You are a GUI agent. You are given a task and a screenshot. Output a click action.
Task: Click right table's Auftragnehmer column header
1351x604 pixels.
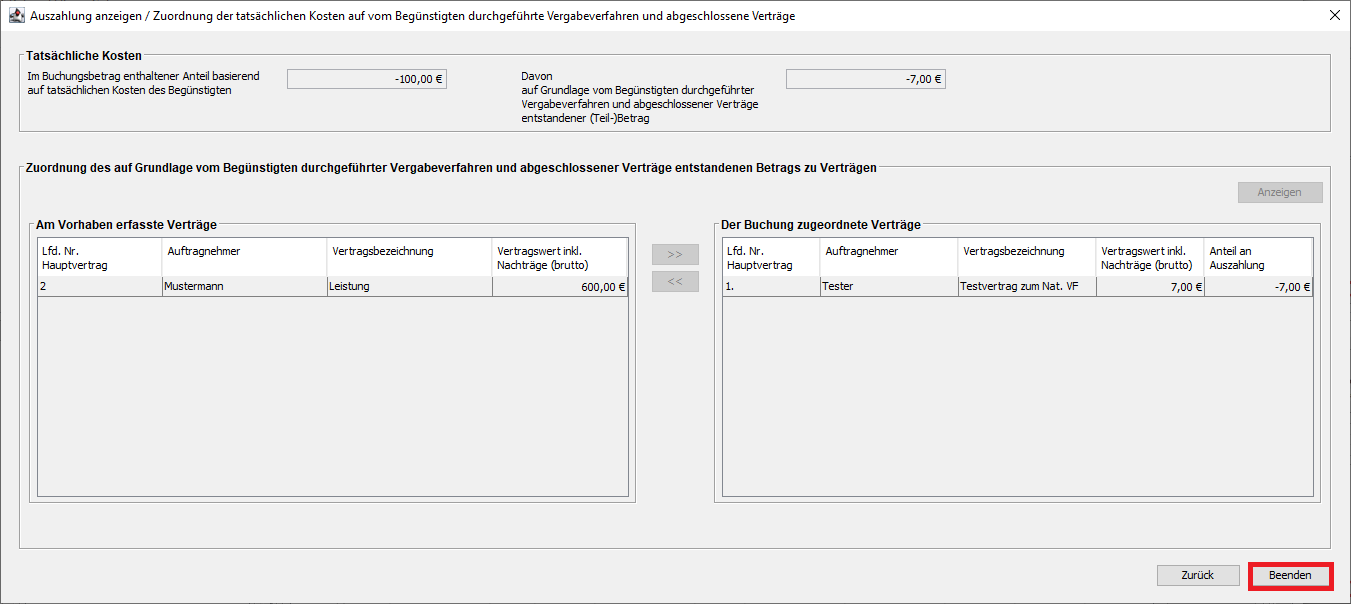[x=888, y=258]
